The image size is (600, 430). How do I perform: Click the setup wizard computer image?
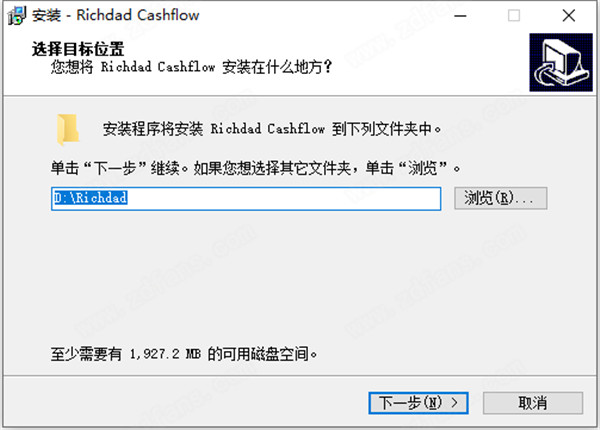561,62
